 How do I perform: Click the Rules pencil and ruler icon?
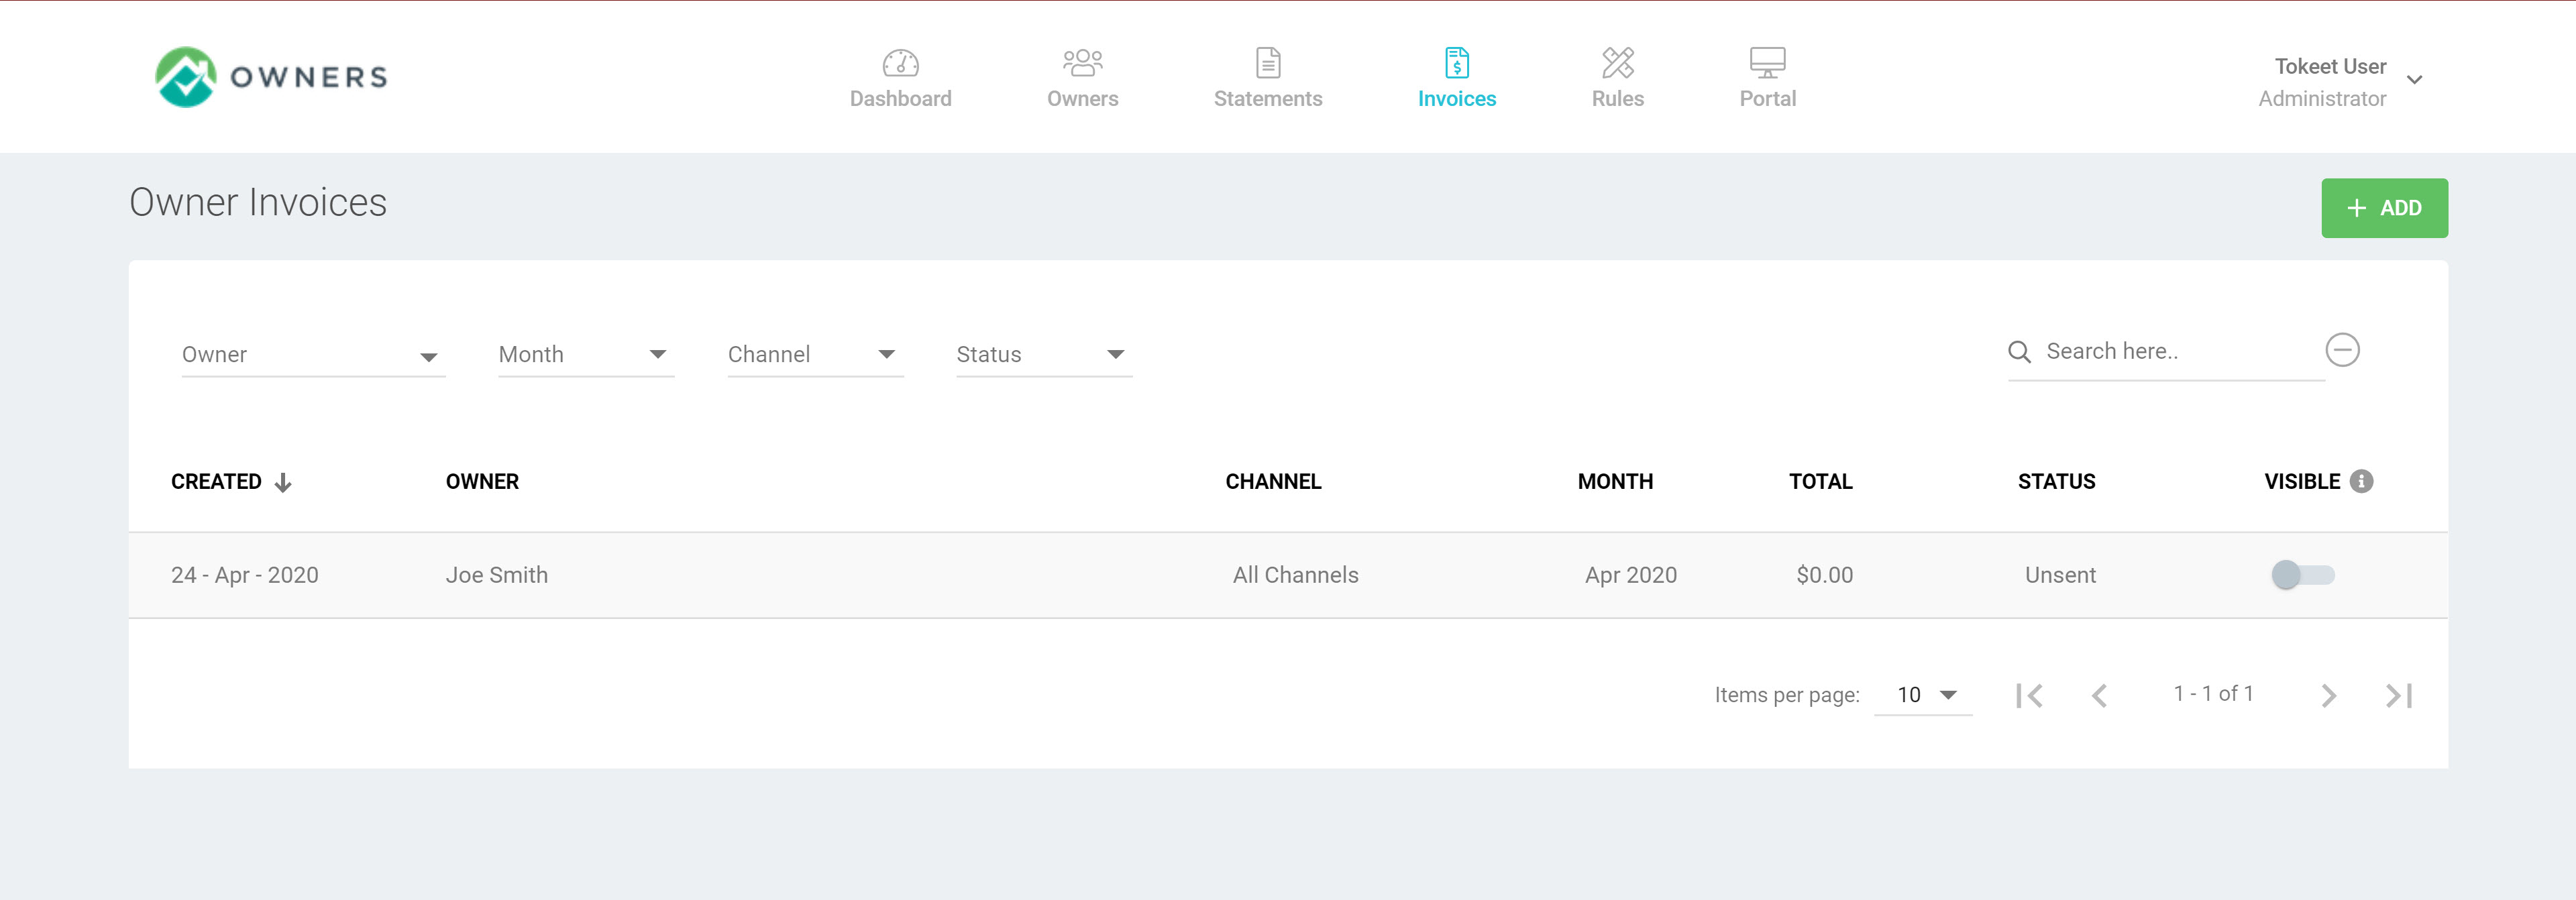coord(1617,63)
